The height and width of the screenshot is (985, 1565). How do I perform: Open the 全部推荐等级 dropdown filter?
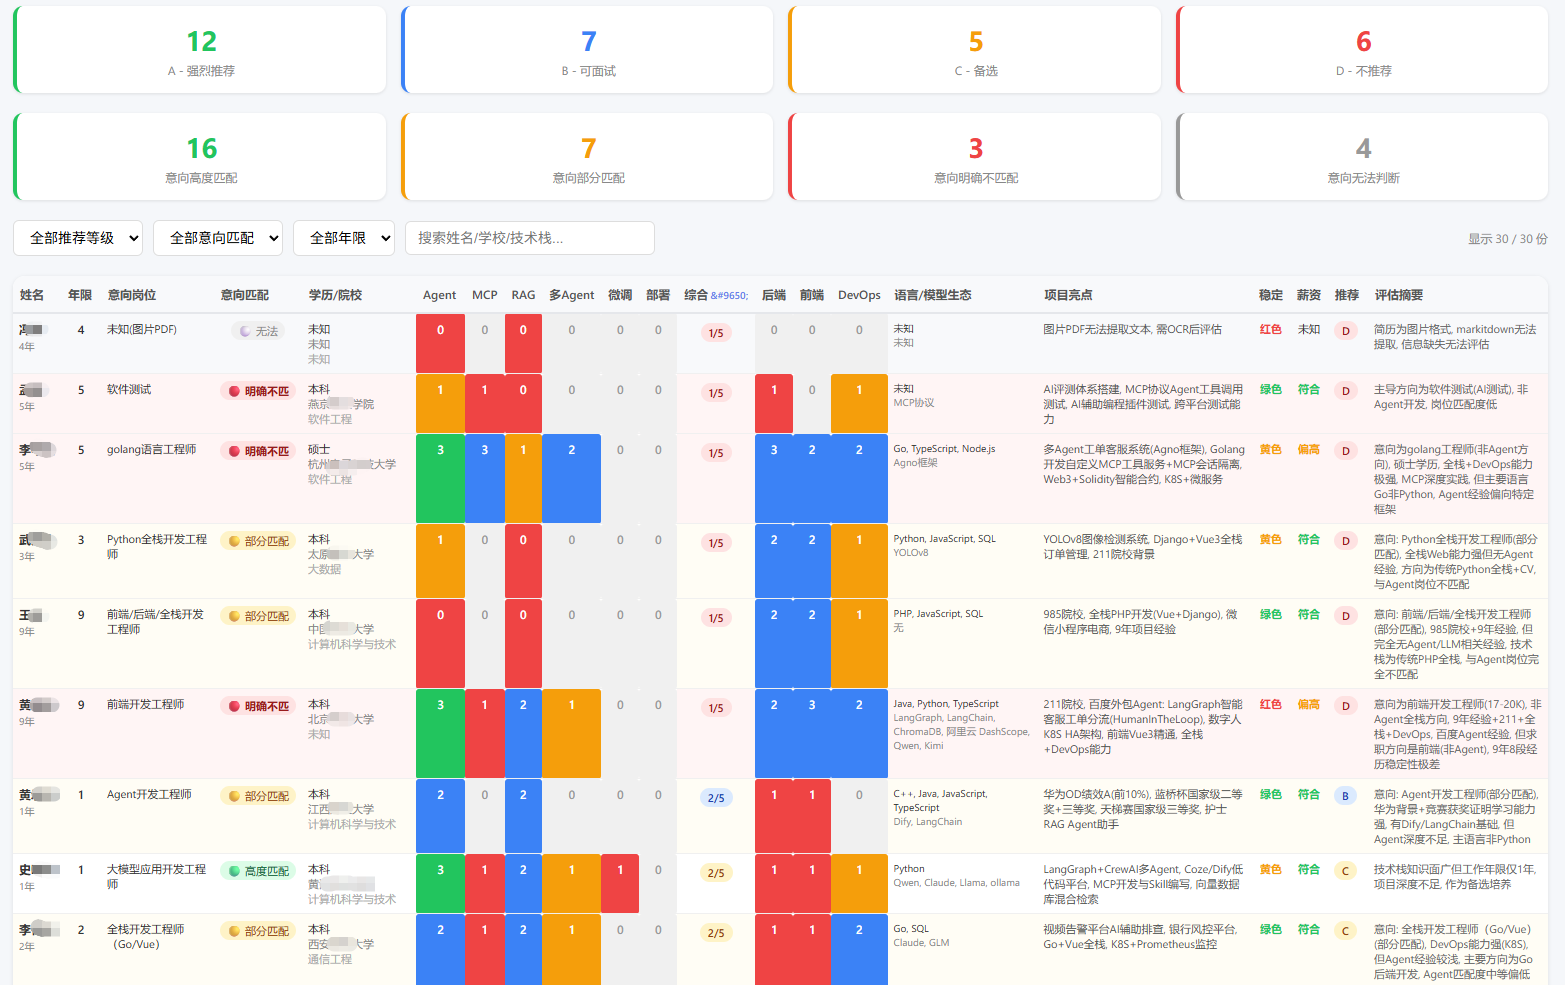78,238
